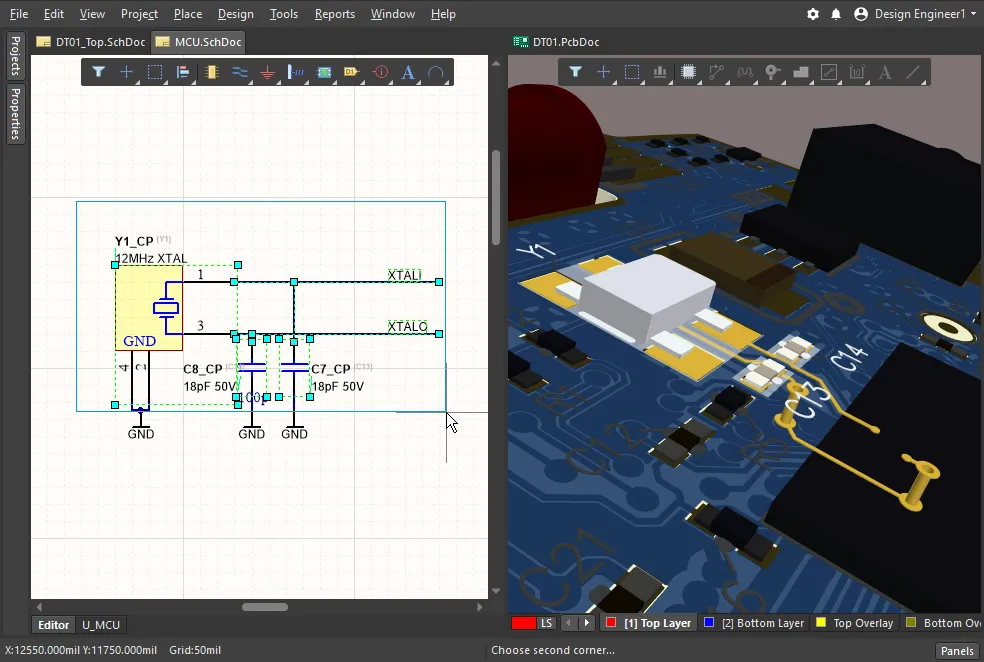
Task: Click the C7_CP capacitor designator
Action: tap(331, 369)
